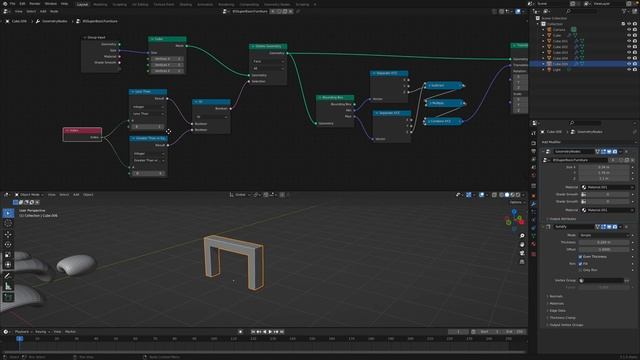Toggle camera view icon in viewport

(522, 253)
